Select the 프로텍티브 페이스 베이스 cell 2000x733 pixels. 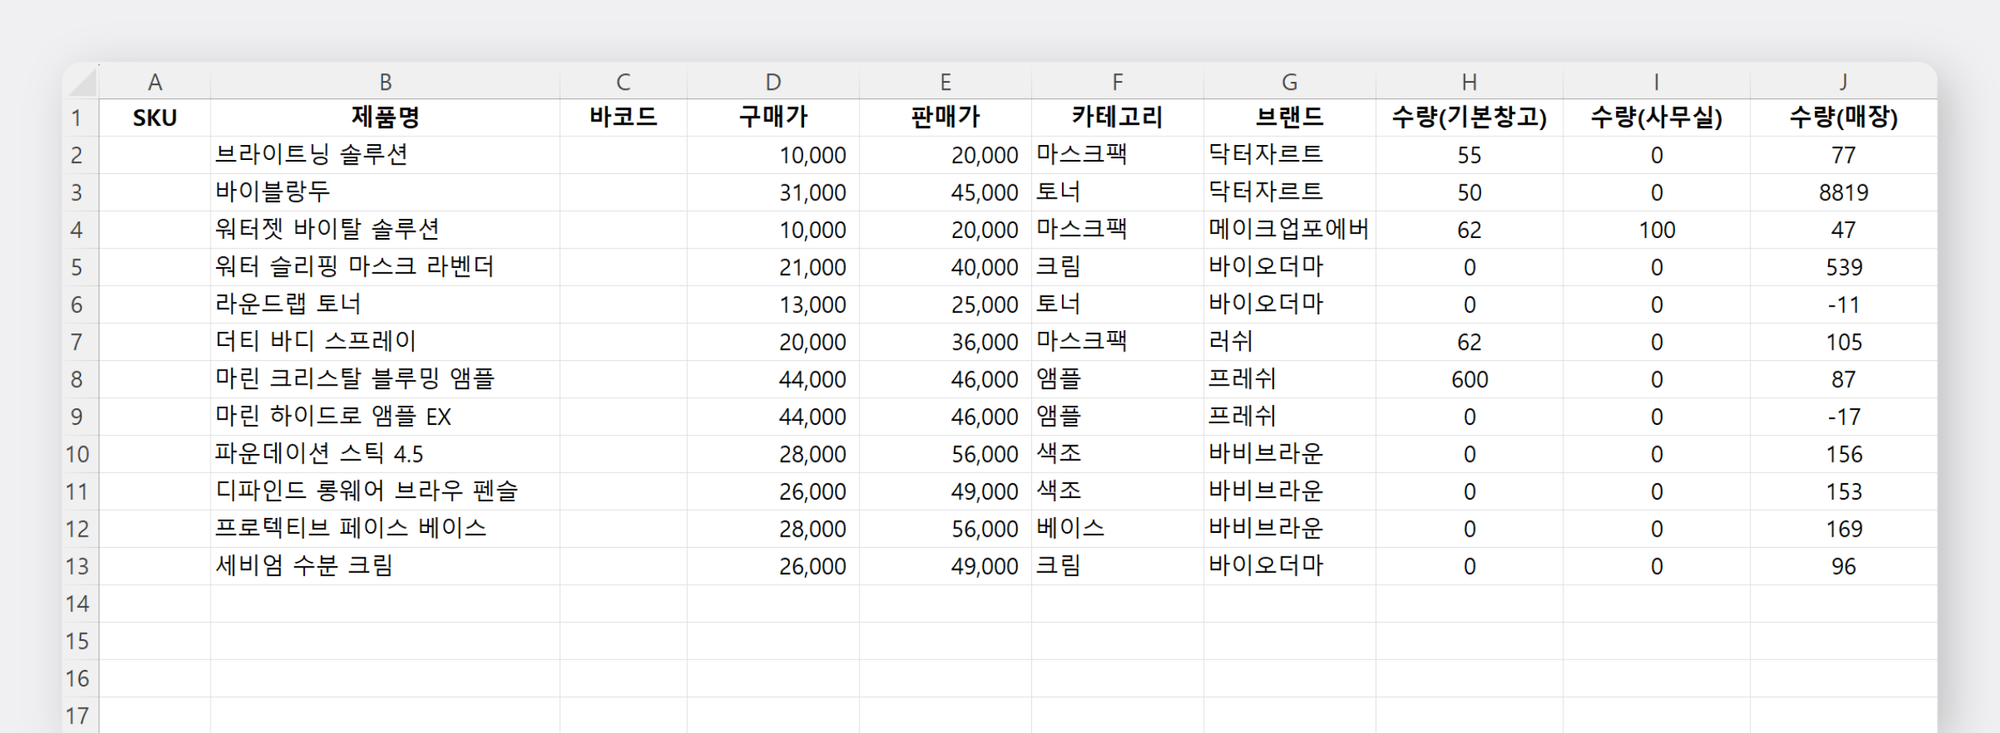pyautogui.click(x=385, y=529)
